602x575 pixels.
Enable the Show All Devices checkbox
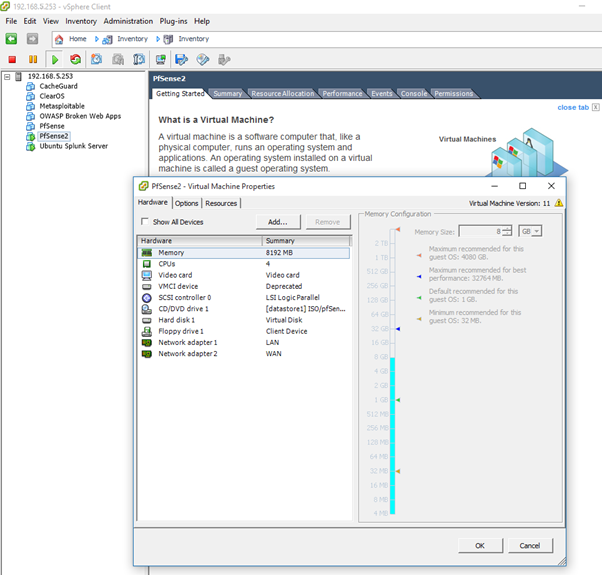[146, 222]
